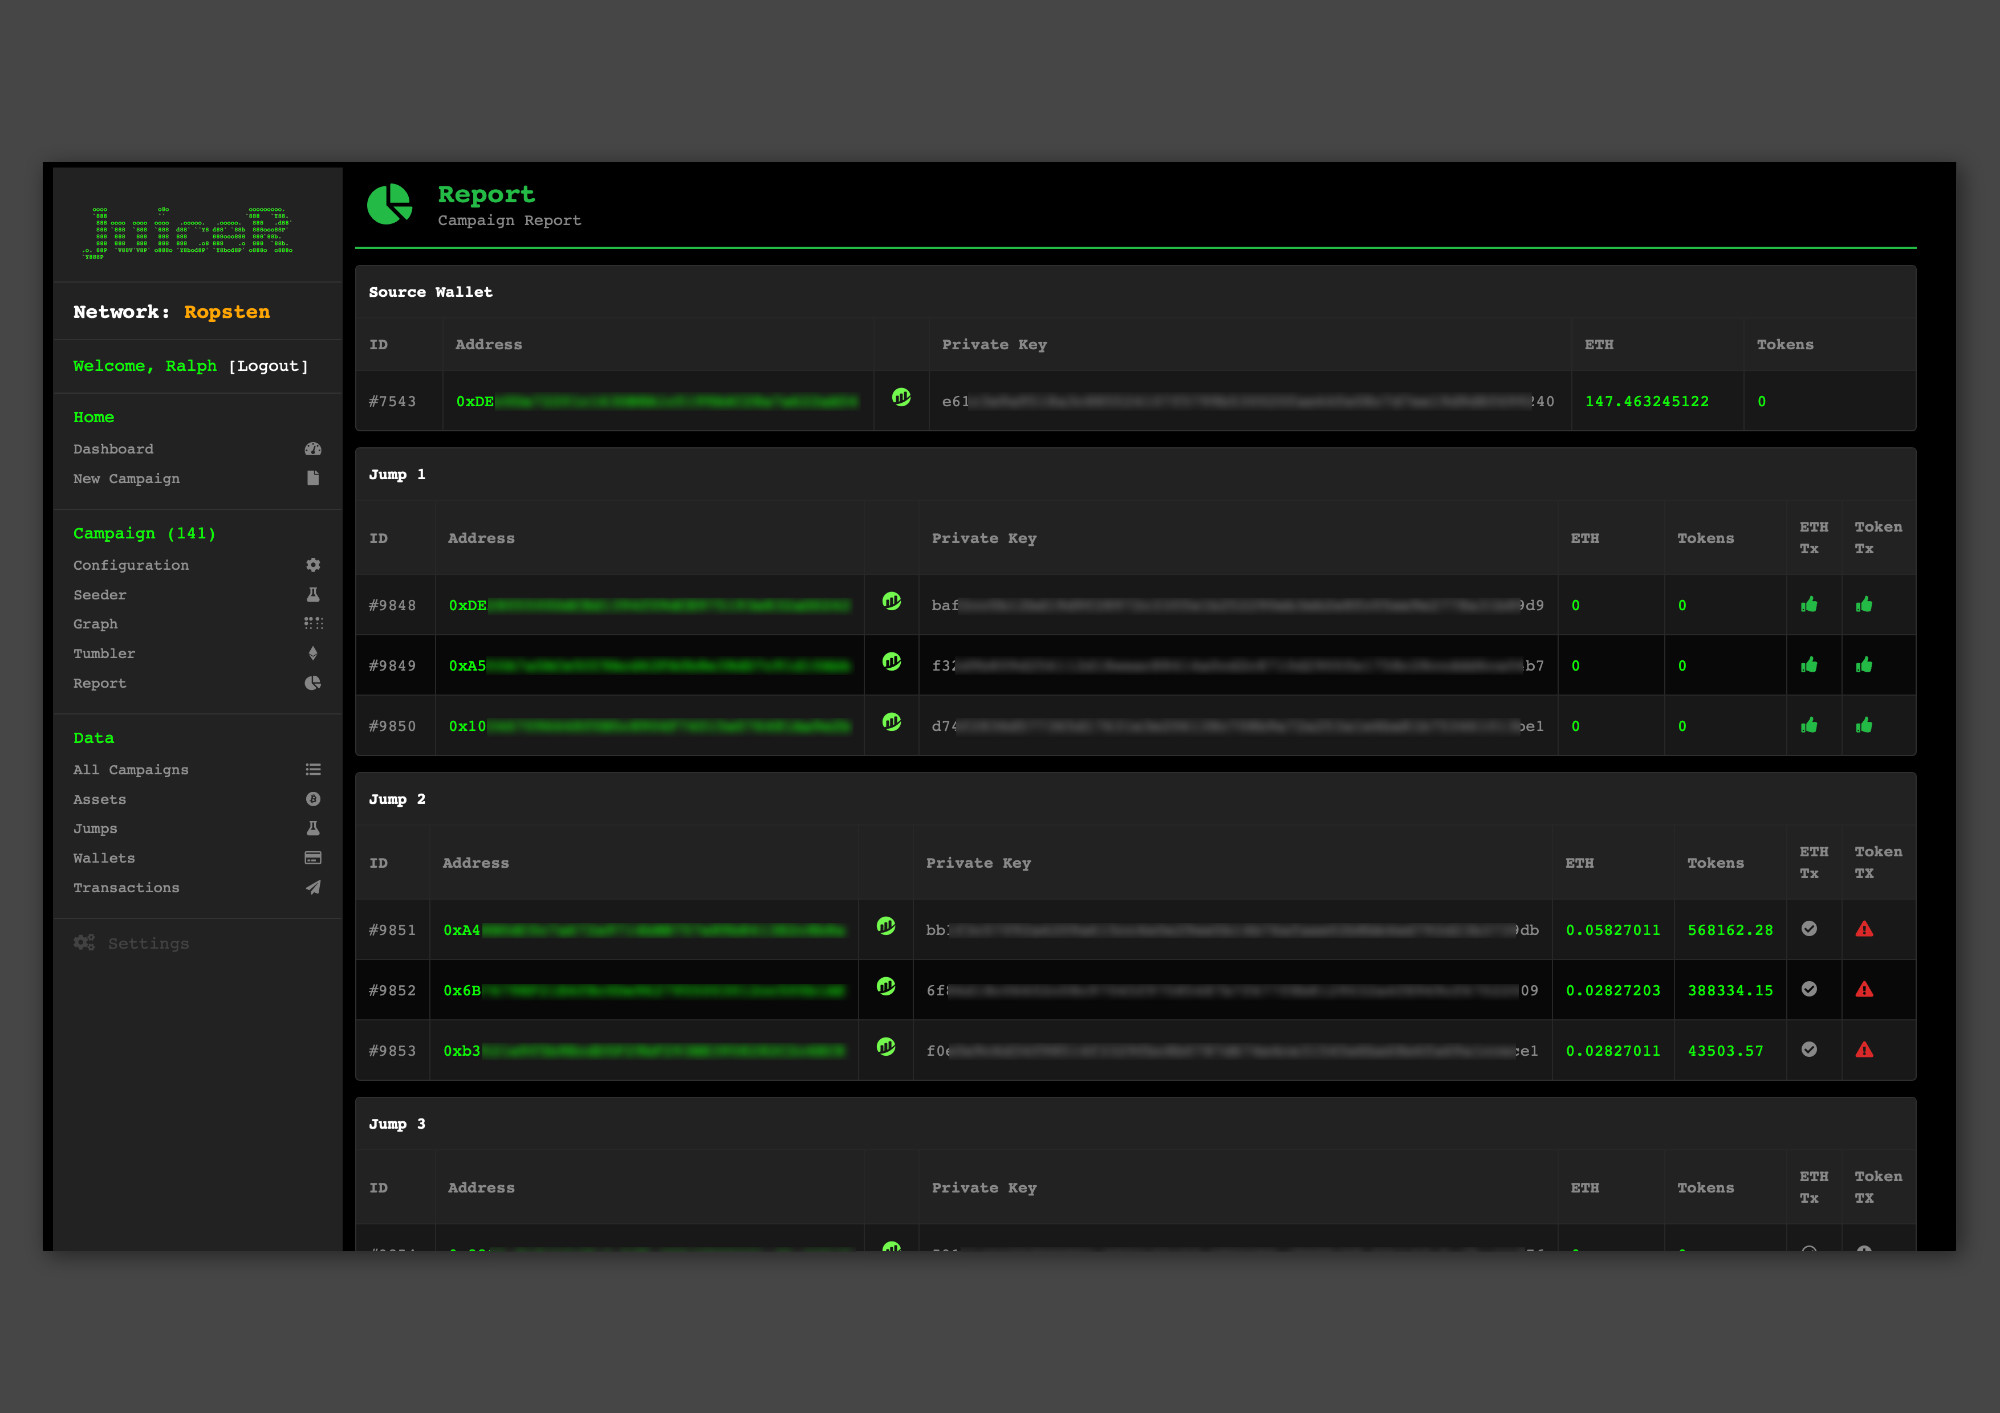Open New Campaign in the sidebar

pos(126,479)
